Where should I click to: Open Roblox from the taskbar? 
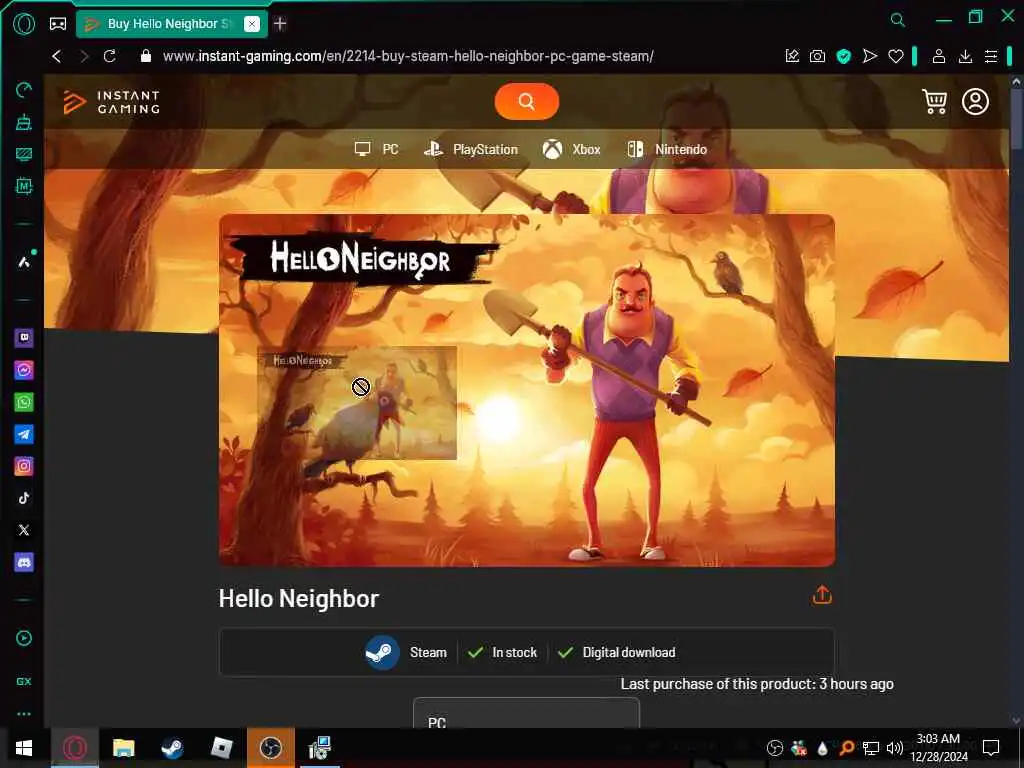click(222, 748)
